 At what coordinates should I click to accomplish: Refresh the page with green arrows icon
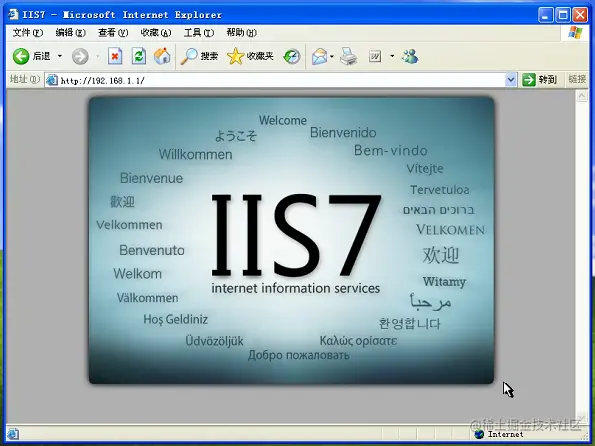tap(139, 56)
